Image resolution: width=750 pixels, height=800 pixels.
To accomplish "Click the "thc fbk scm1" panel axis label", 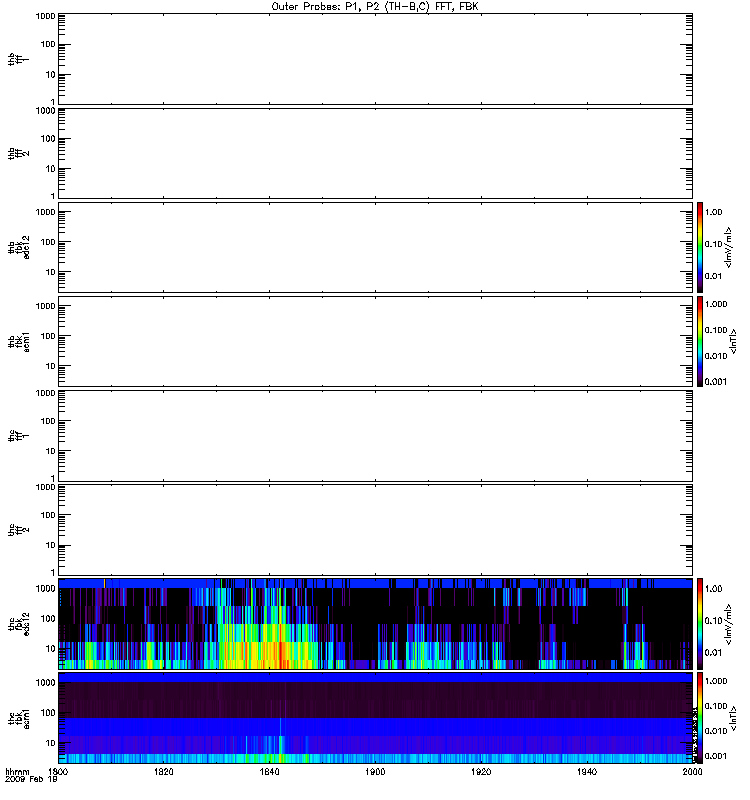I will 19,718.
